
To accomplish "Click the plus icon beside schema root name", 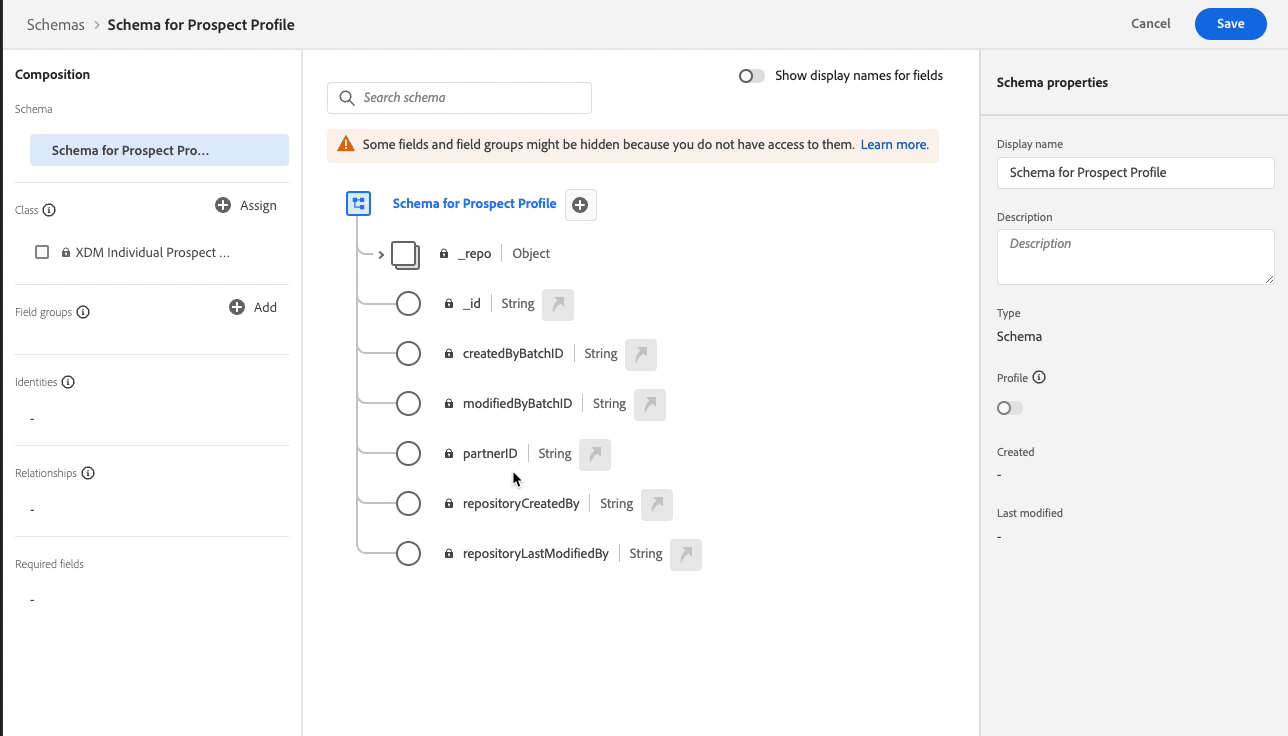I will click(x=580, y=205).
